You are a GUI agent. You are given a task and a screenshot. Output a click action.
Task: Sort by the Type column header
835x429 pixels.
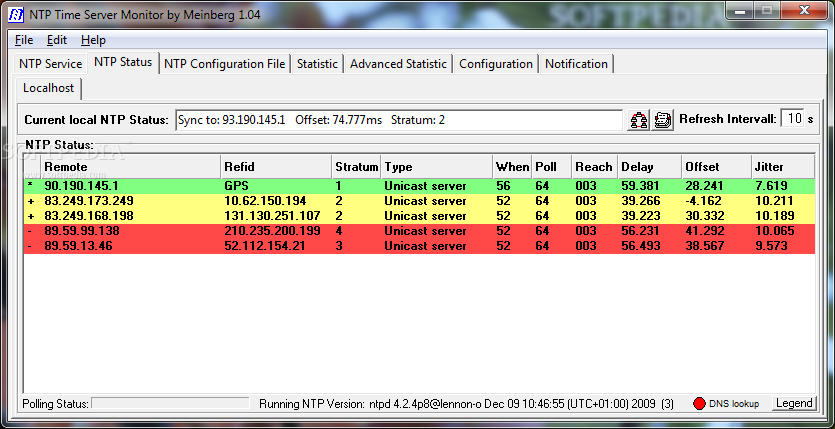[437, 167]
